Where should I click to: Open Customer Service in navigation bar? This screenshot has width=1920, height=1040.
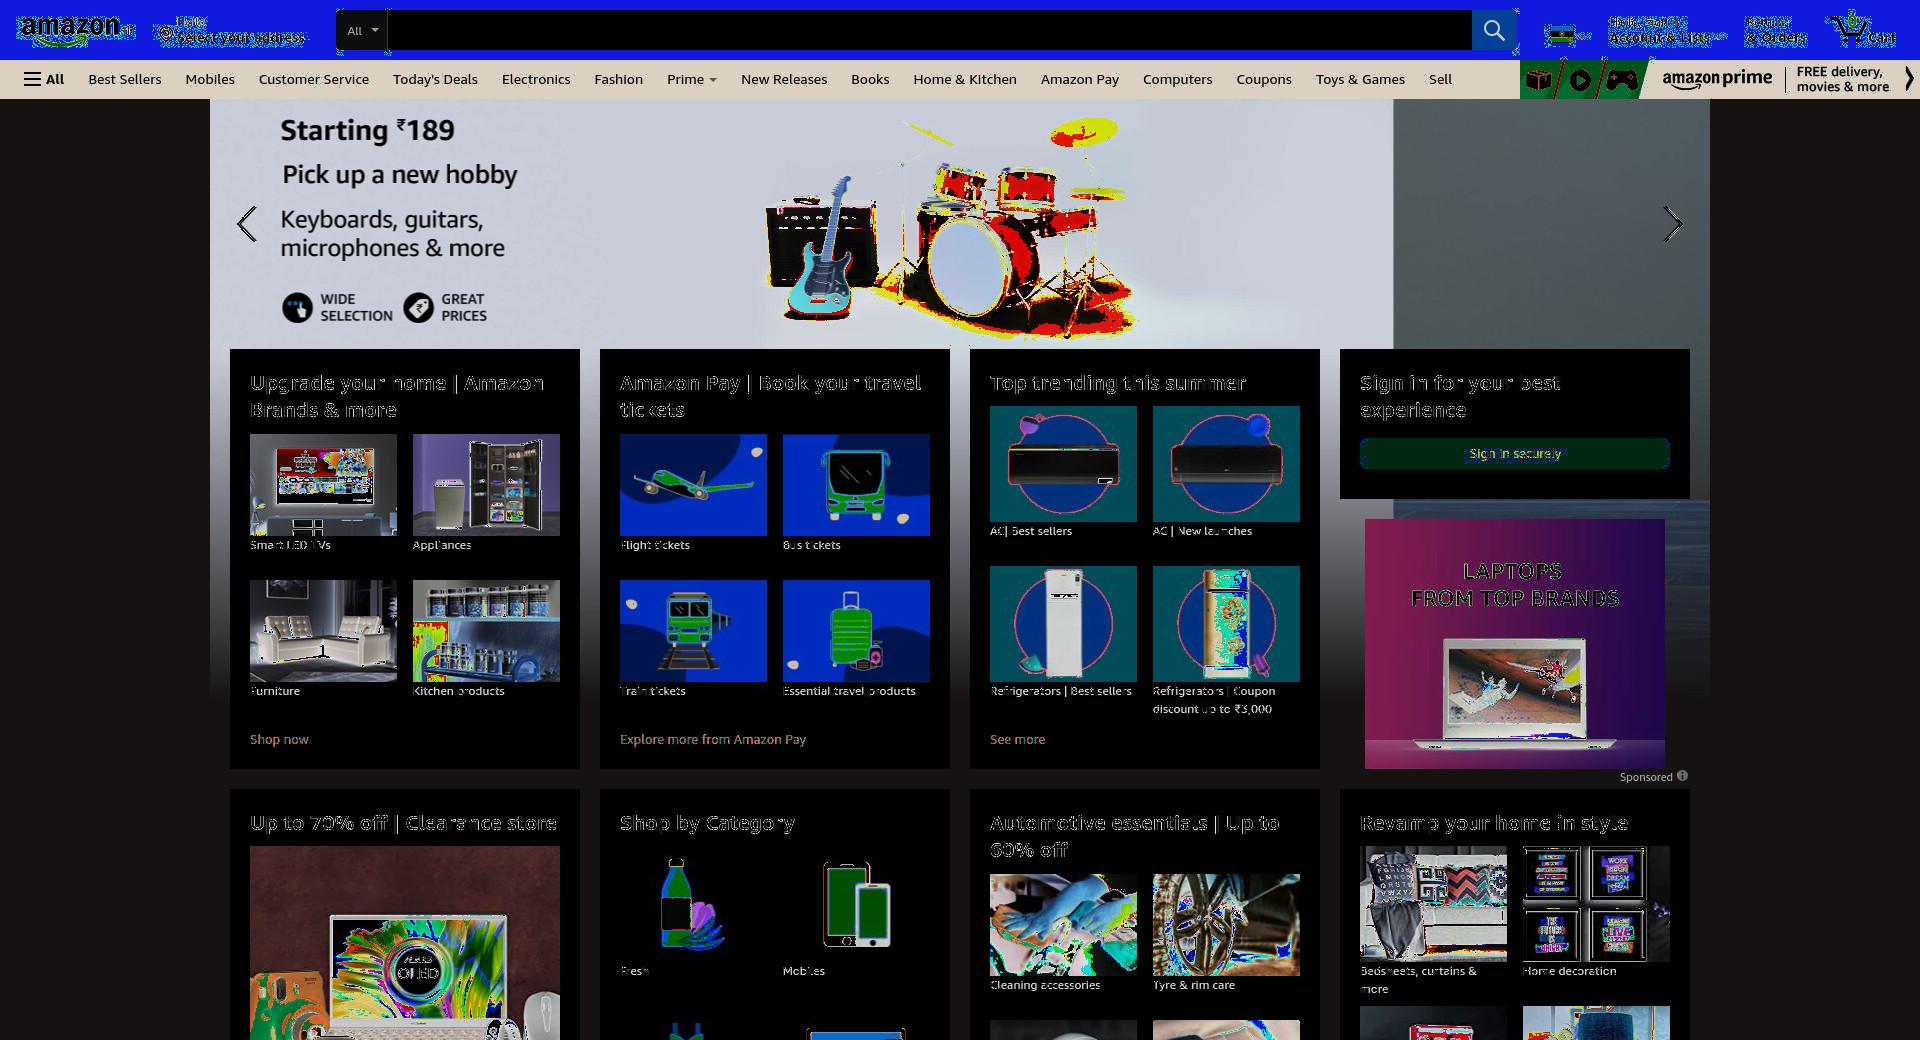click(314, 79)
